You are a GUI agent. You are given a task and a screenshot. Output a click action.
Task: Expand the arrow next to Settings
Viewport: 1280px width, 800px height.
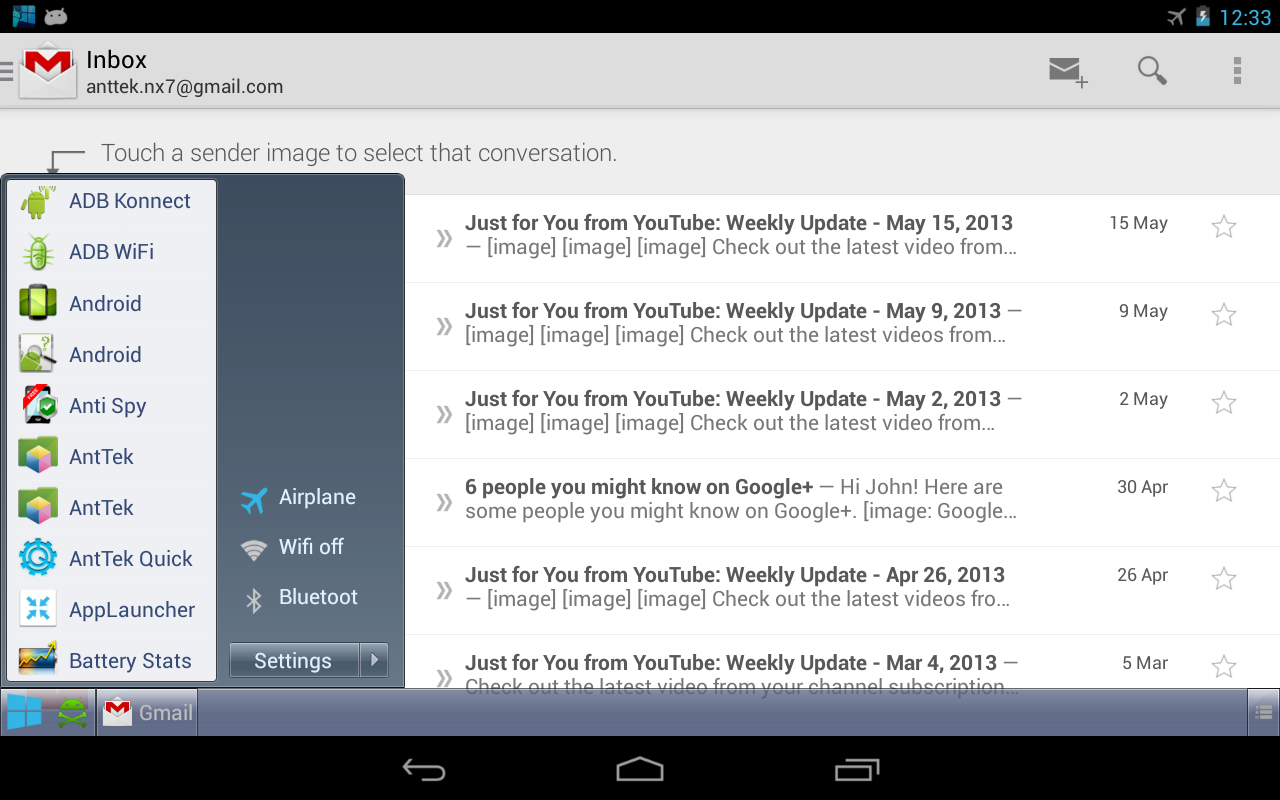coord(374,660)
